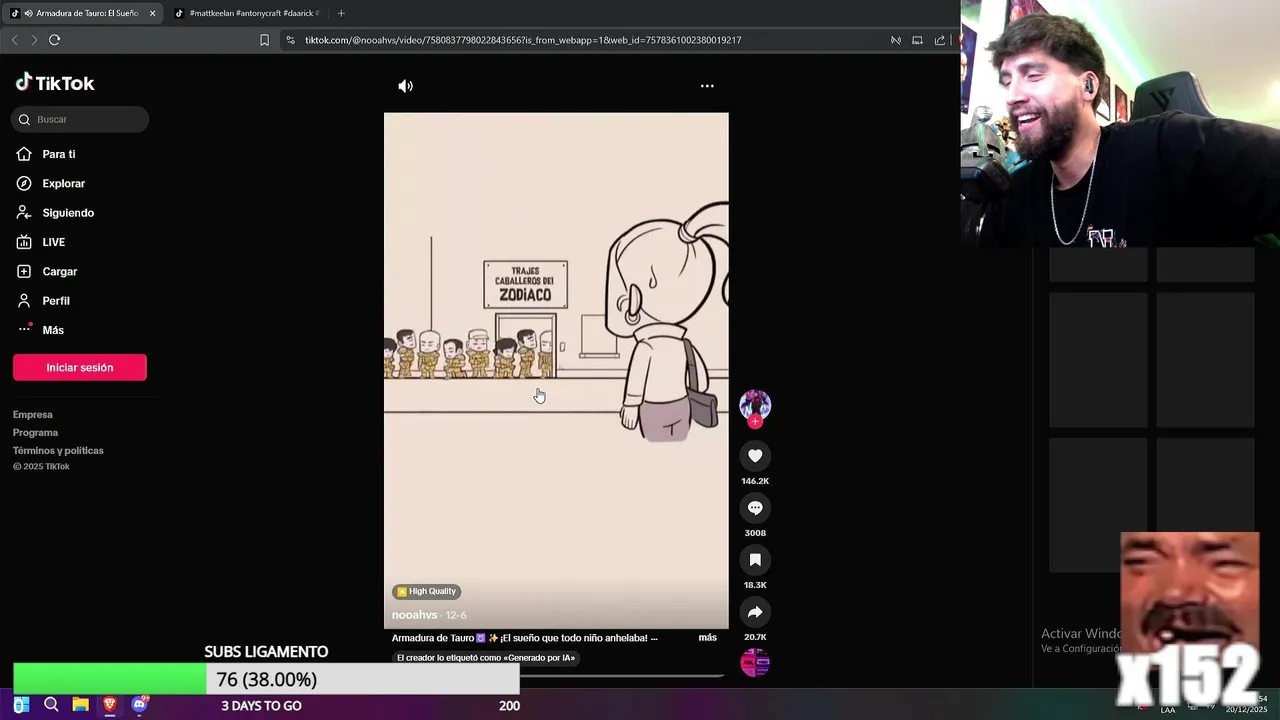Screen dimensions: 1280x720
Task: Bookmark this page in the browser
Action: click(264, 40)
